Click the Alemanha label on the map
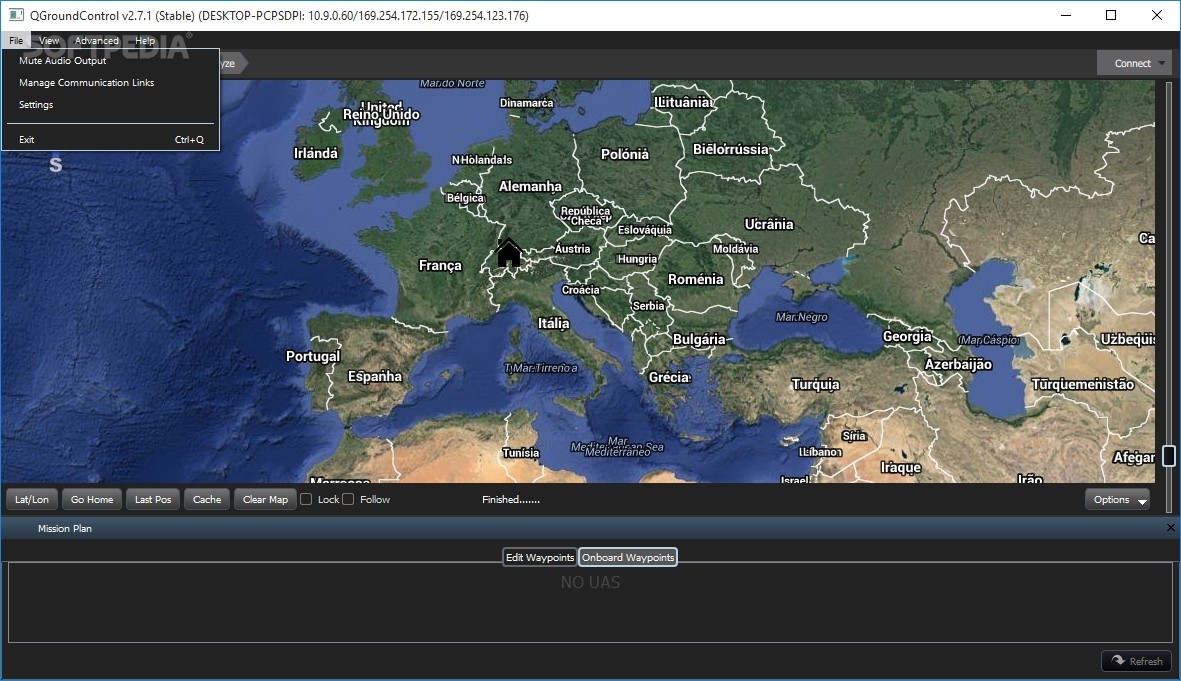This screenshot has height=681, width=1181. [530, 186]
